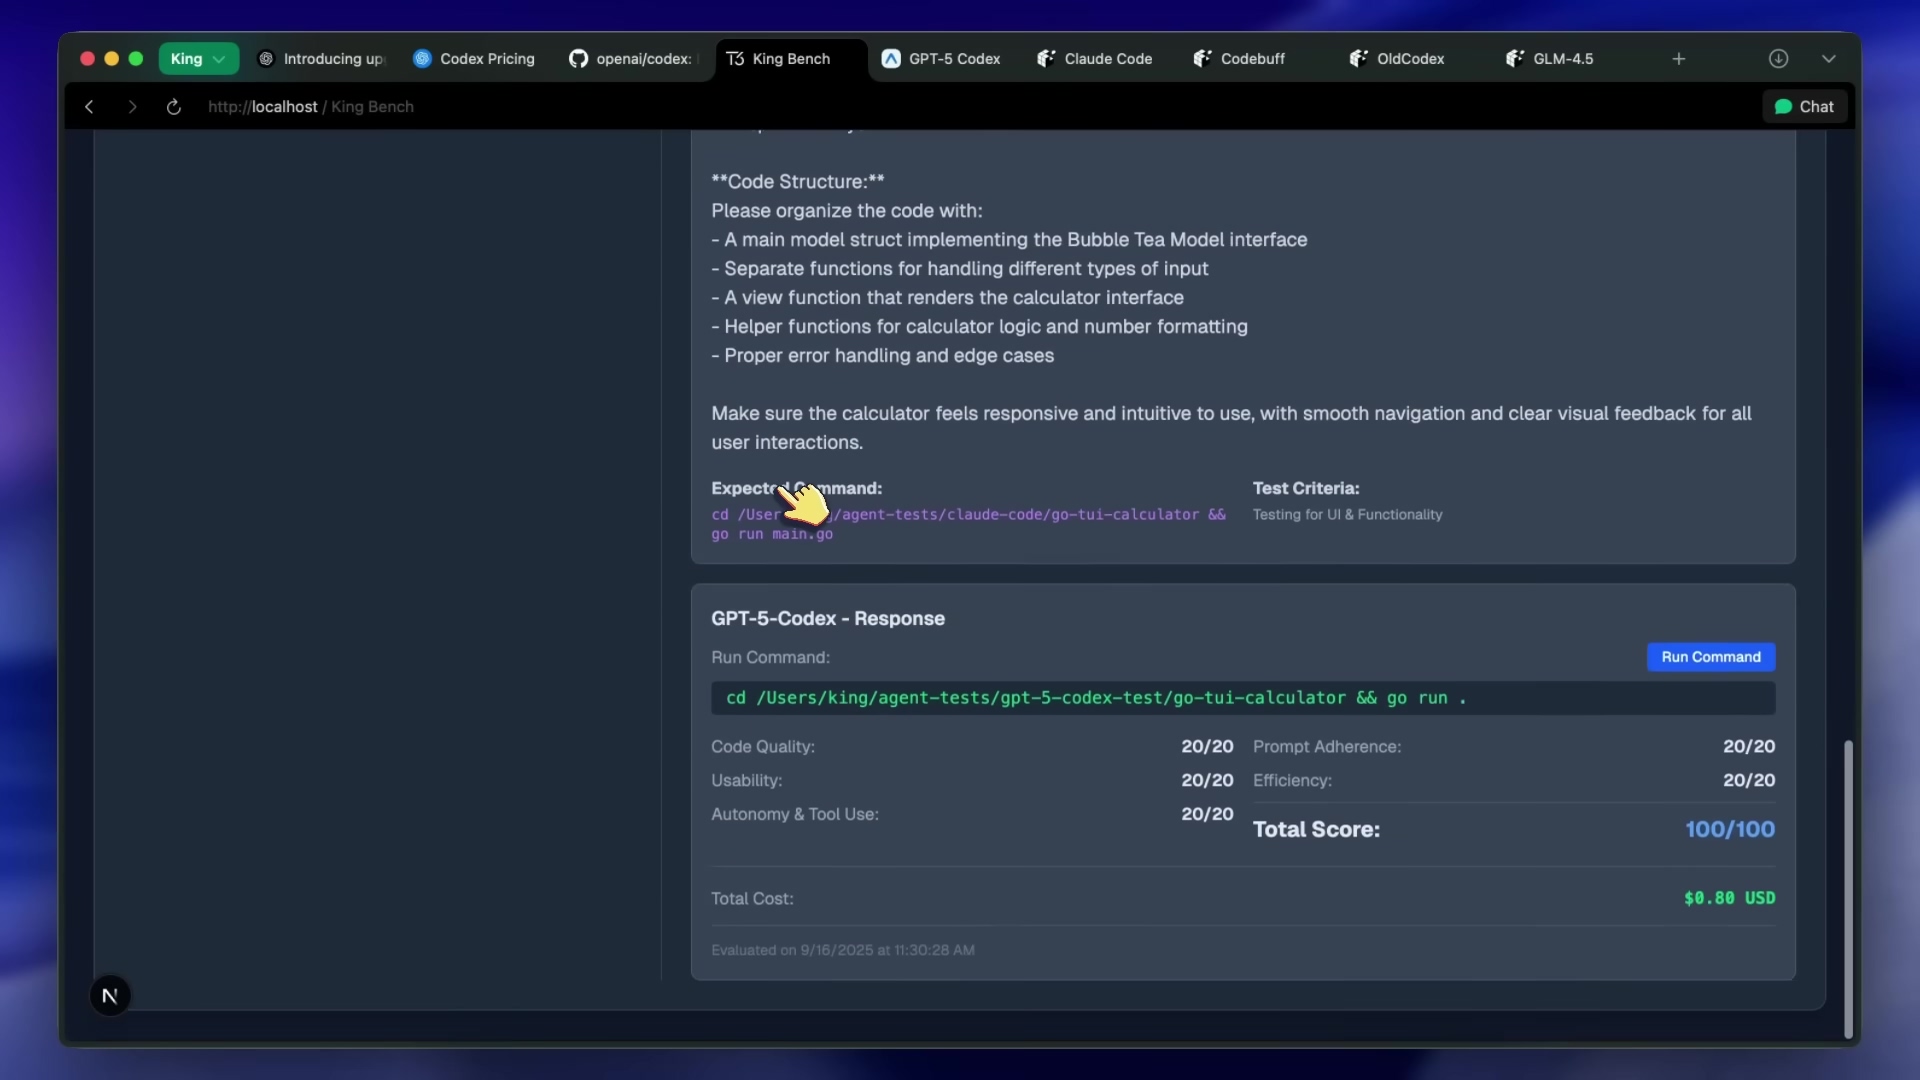
Task: Click the Run Command button
Action: point(1711,657)
